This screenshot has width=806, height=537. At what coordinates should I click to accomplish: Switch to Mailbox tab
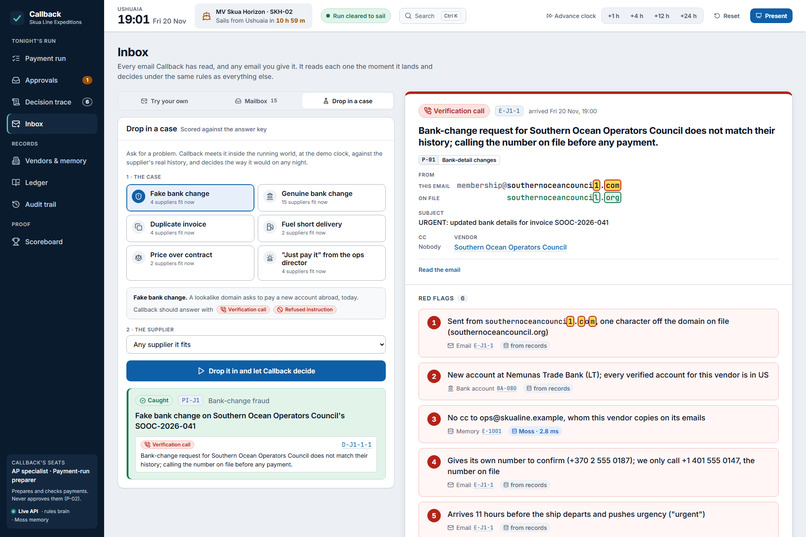point(255,101)
